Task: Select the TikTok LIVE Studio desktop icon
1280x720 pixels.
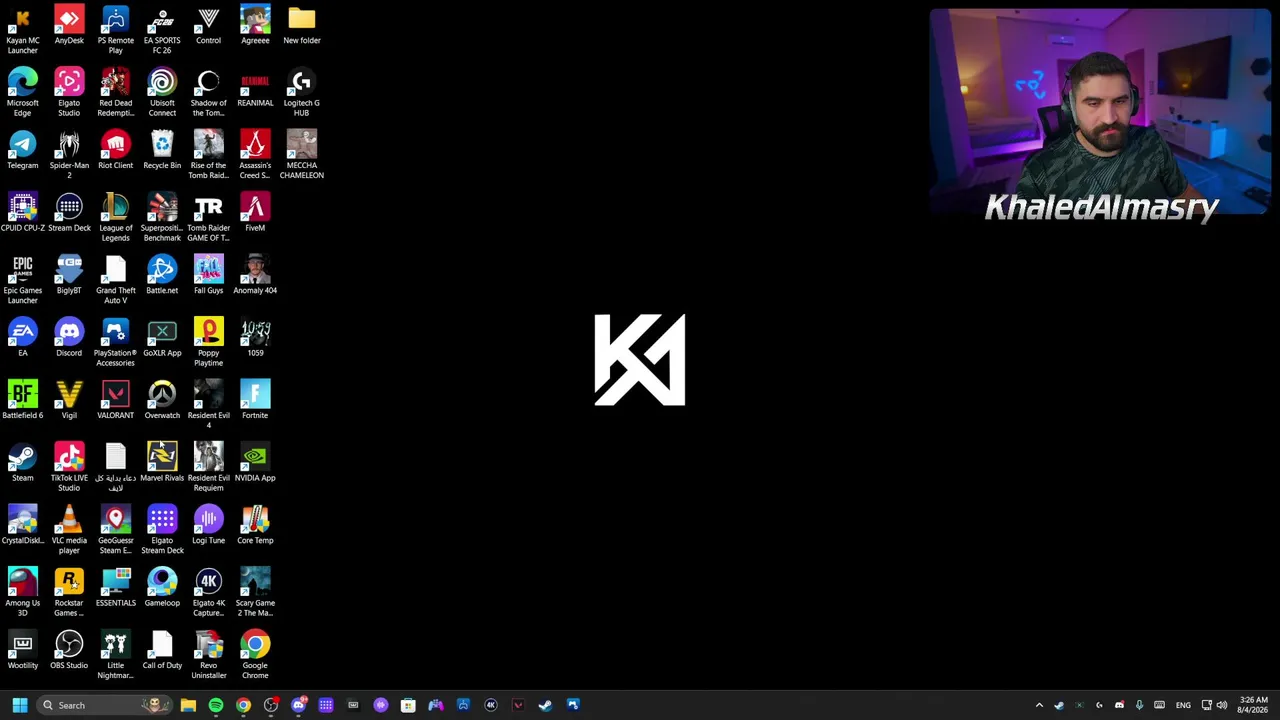Action: point(69,468)
